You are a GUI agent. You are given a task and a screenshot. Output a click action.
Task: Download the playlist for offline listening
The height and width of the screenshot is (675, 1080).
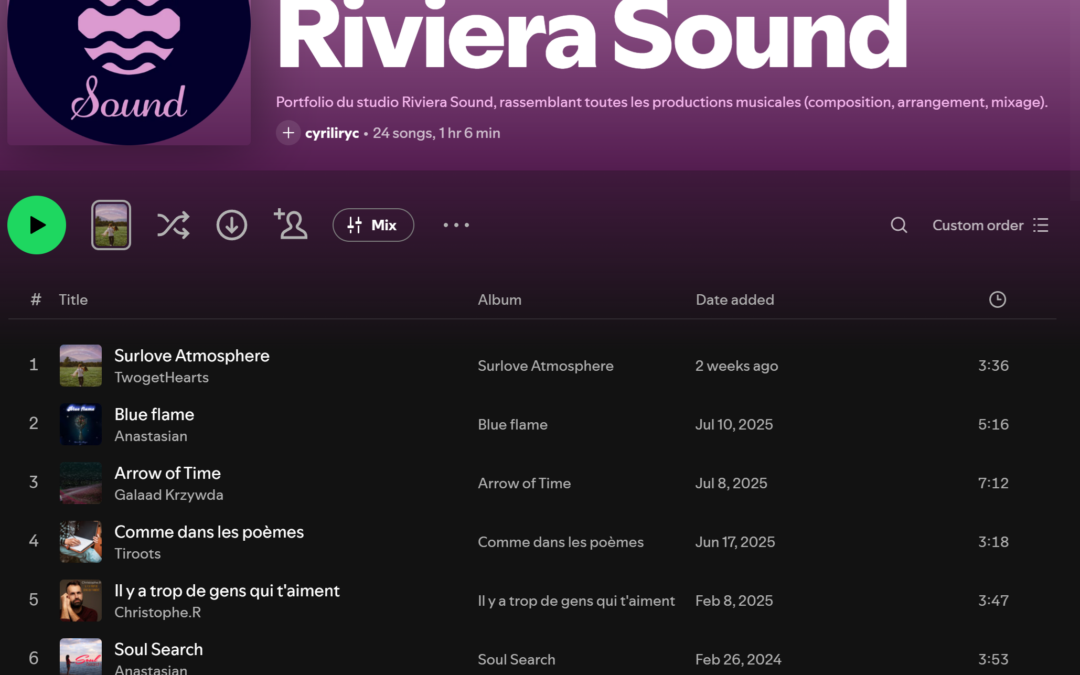coord(231,225)
